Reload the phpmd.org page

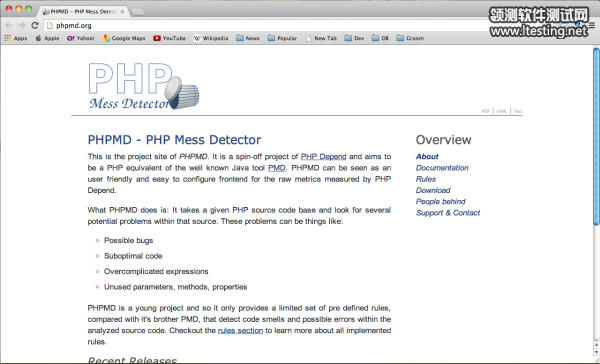click(x=35, y=25)
